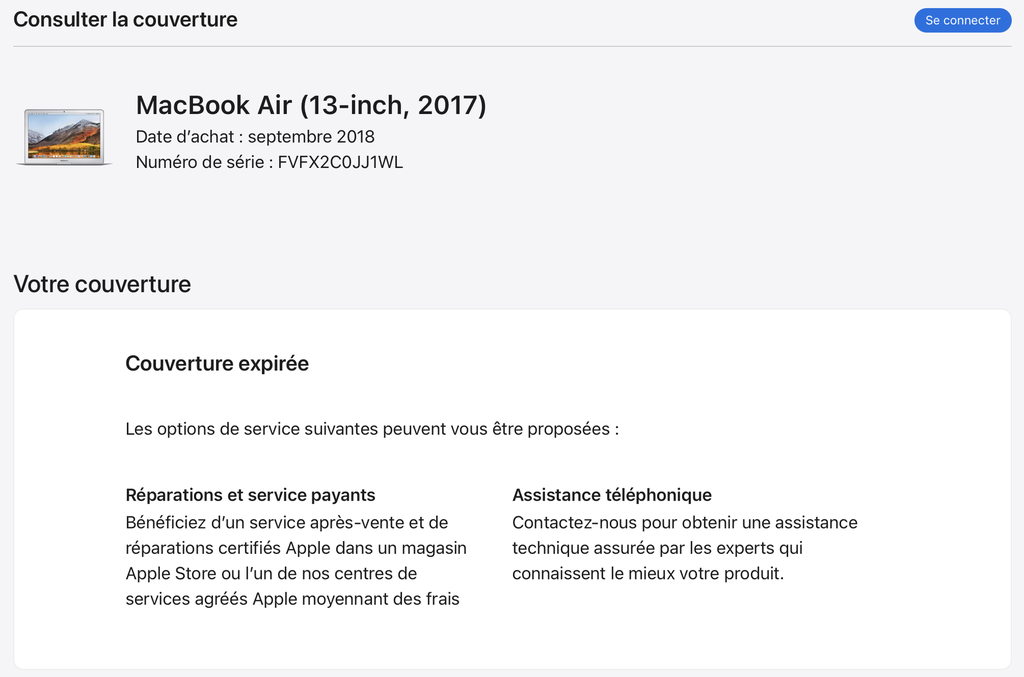Click the Votre couverture section heading
This screenshot has height=677, width=1024.
point(103,284)
